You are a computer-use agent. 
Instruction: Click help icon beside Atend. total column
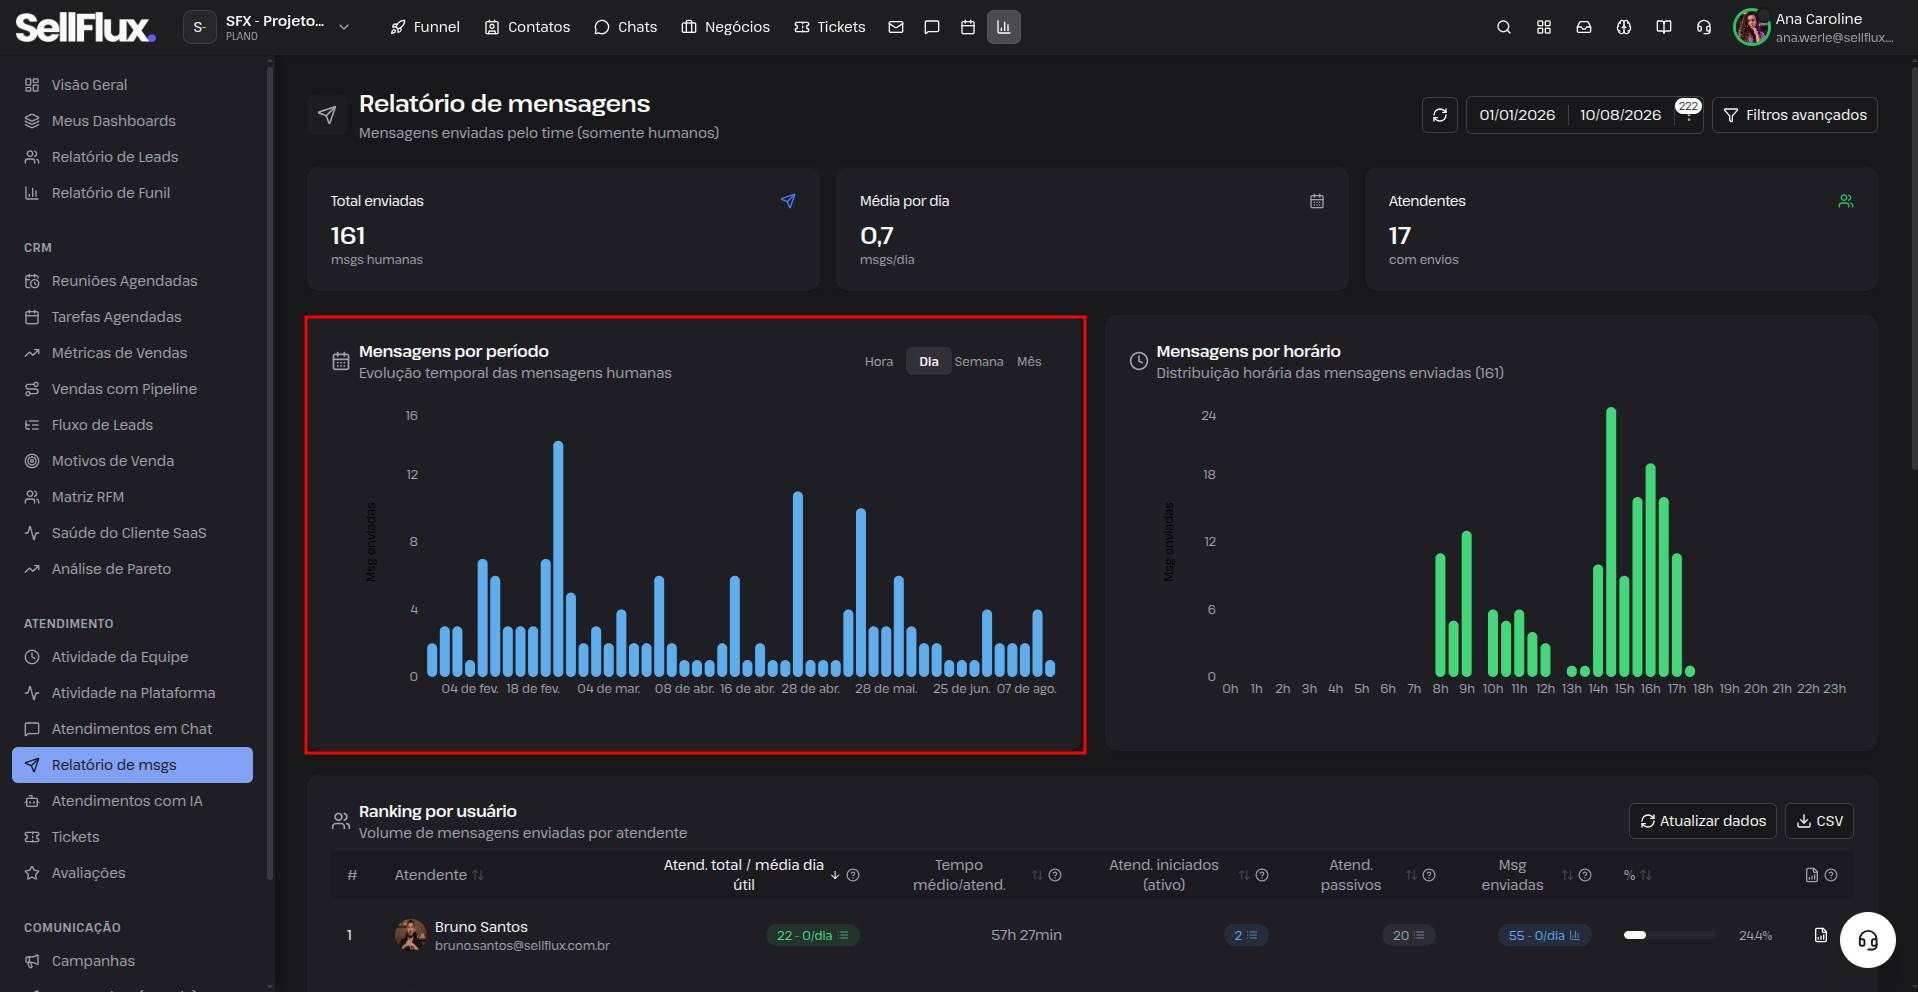coord(853,875)
